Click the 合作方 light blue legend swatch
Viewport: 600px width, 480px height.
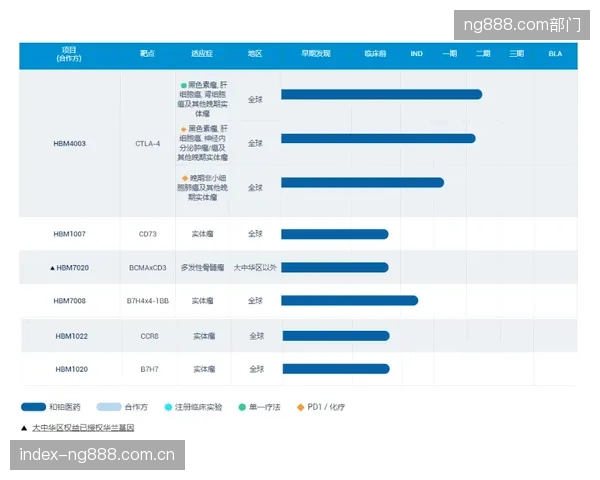[109, 407]
